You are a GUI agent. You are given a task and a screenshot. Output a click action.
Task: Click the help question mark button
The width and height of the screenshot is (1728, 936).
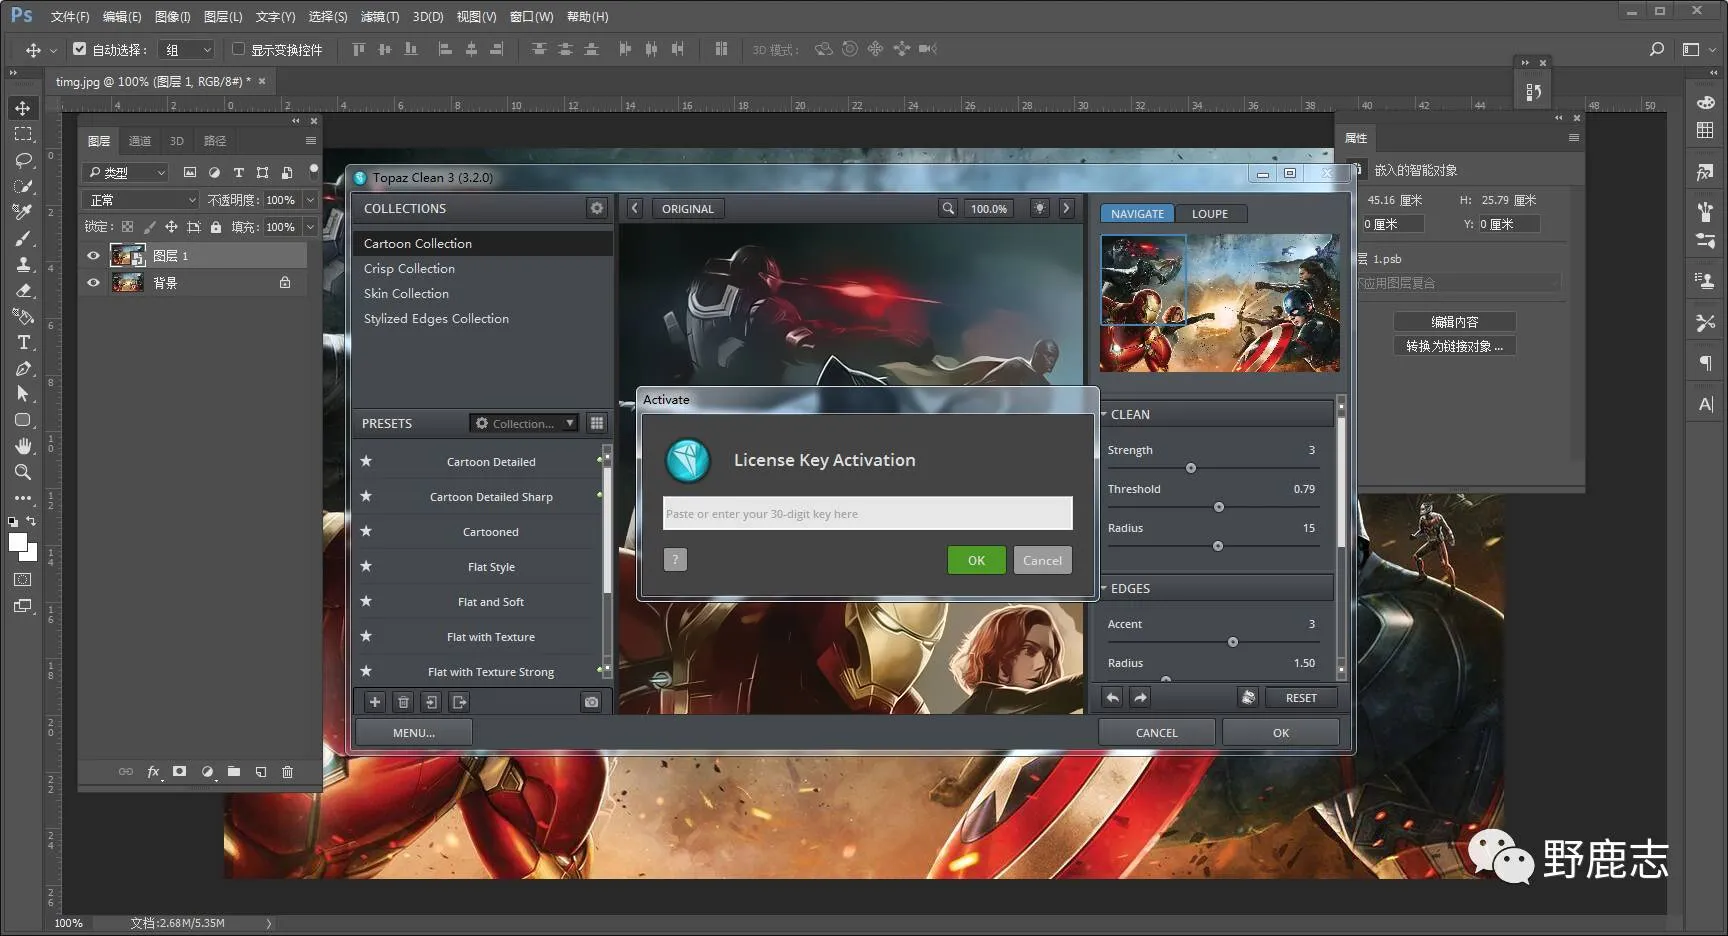[x=675, y=560]
